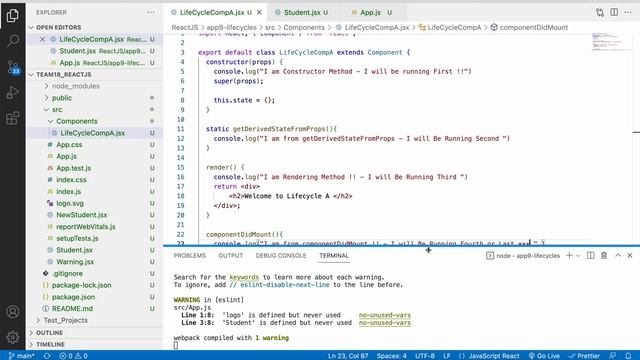Open Source Control view with 23 badge
The height and width of the screenshot is (360, 640).
pos(13,67)
